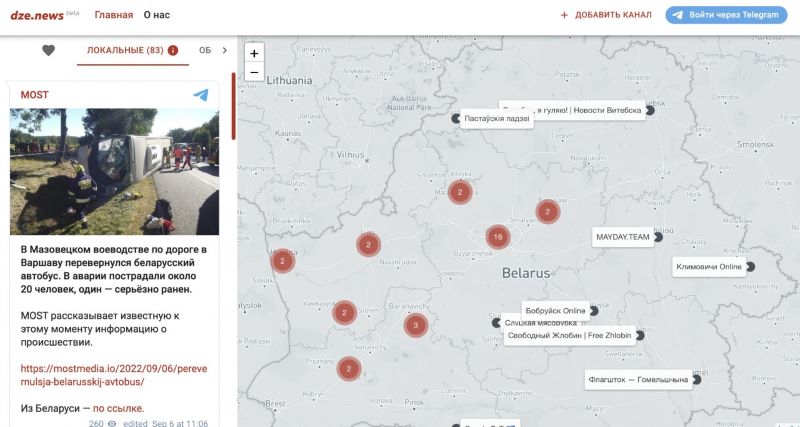Open the mostmedia.io article link

tap(113, 375)
